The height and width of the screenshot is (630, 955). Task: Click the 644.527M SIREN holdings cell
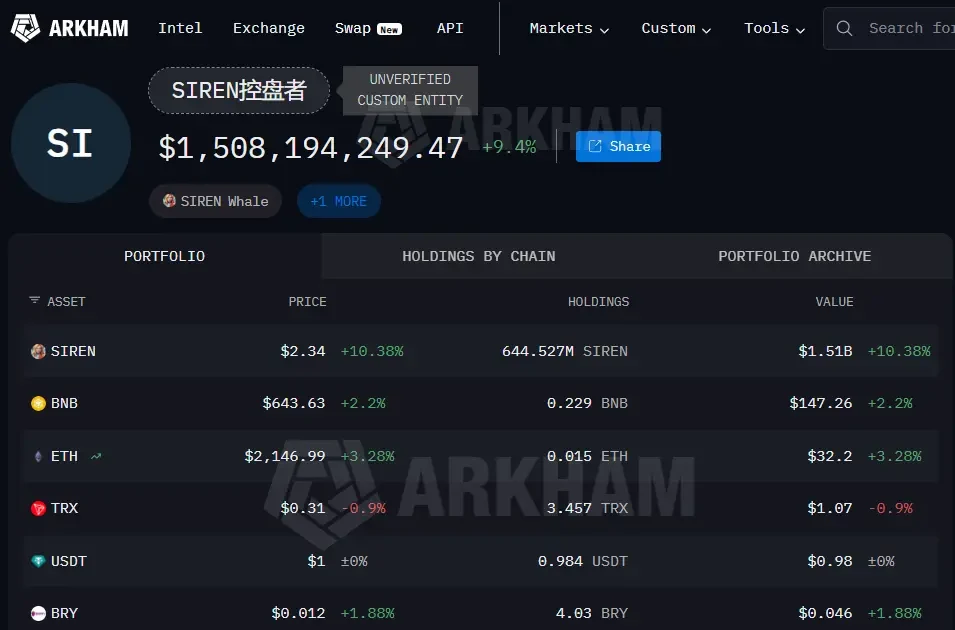click(565, 351)
